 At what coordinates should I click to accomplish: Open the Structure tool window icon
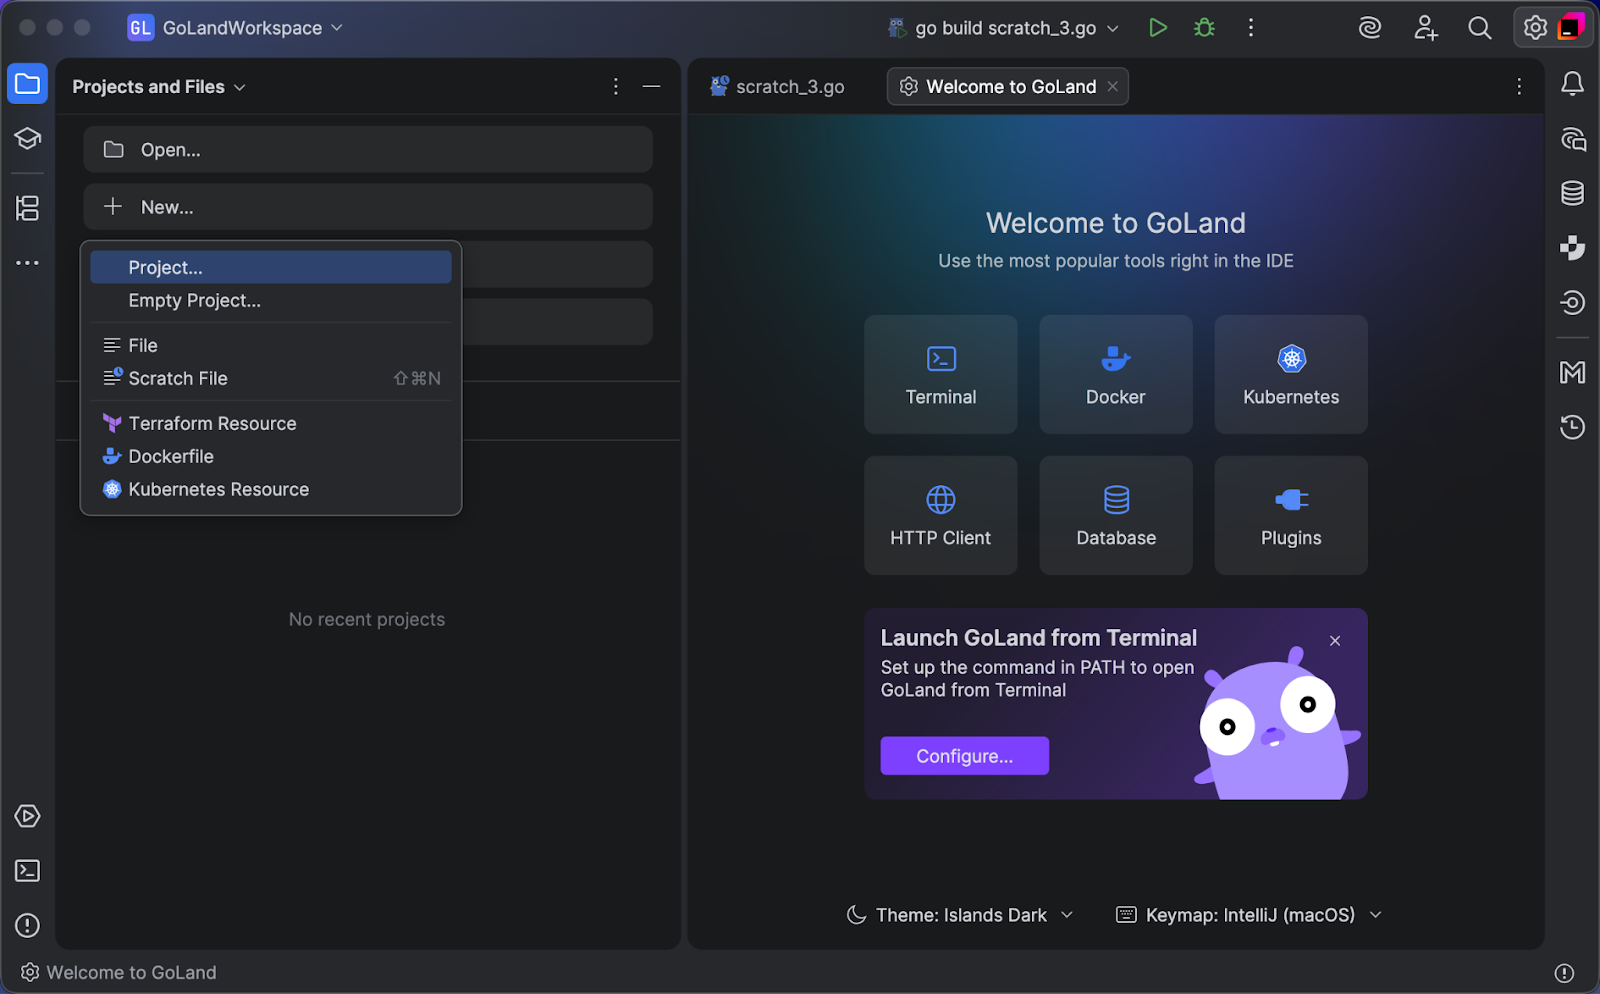[x=27, y=208]
